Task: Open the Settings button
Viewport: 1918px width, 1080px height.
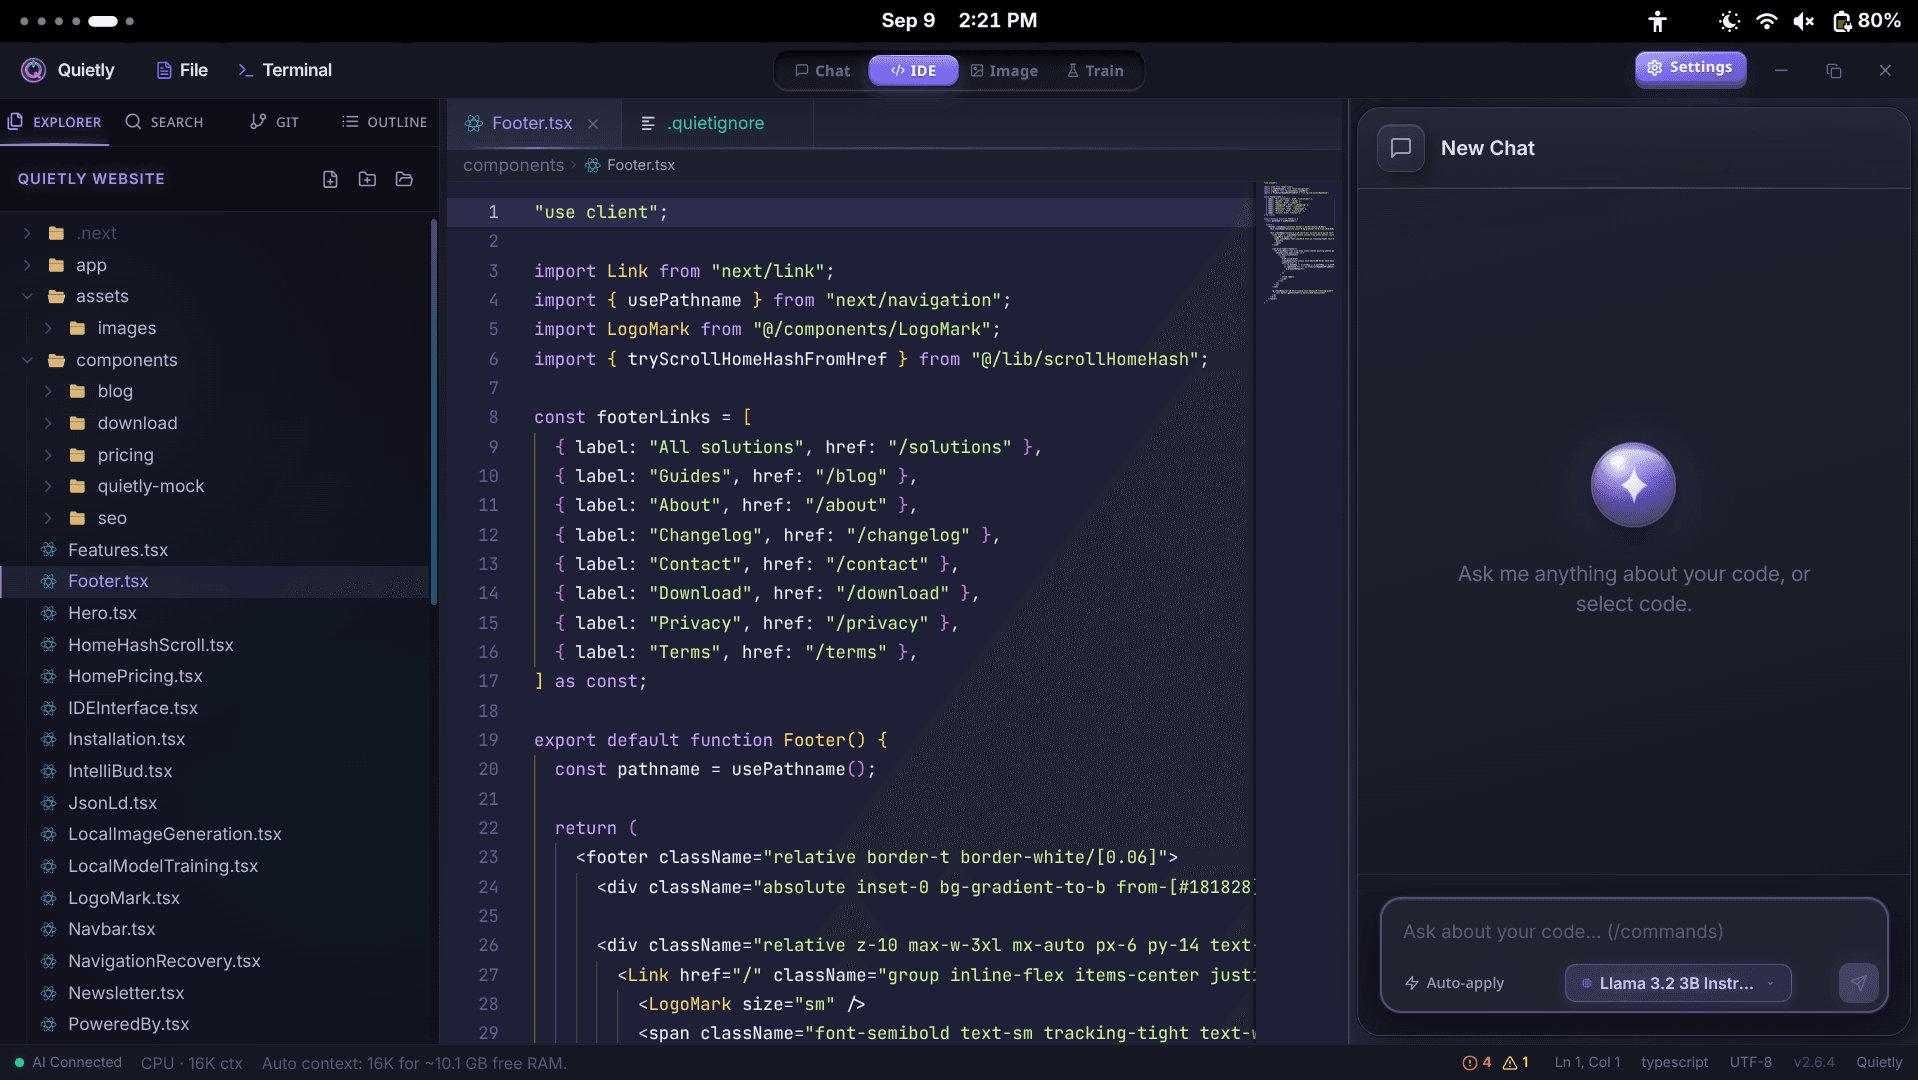Action: [1691, 68]
